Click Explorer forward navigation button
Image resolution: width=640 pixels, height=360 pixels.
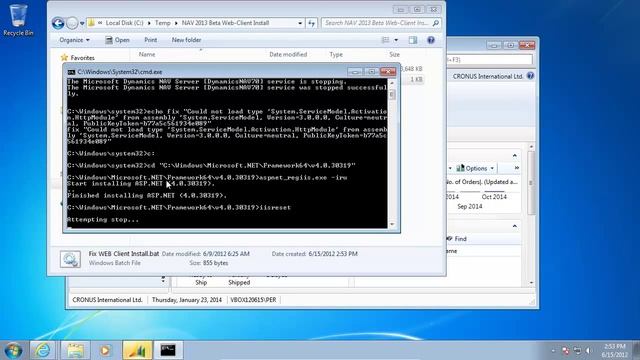(x=72, y=23)
